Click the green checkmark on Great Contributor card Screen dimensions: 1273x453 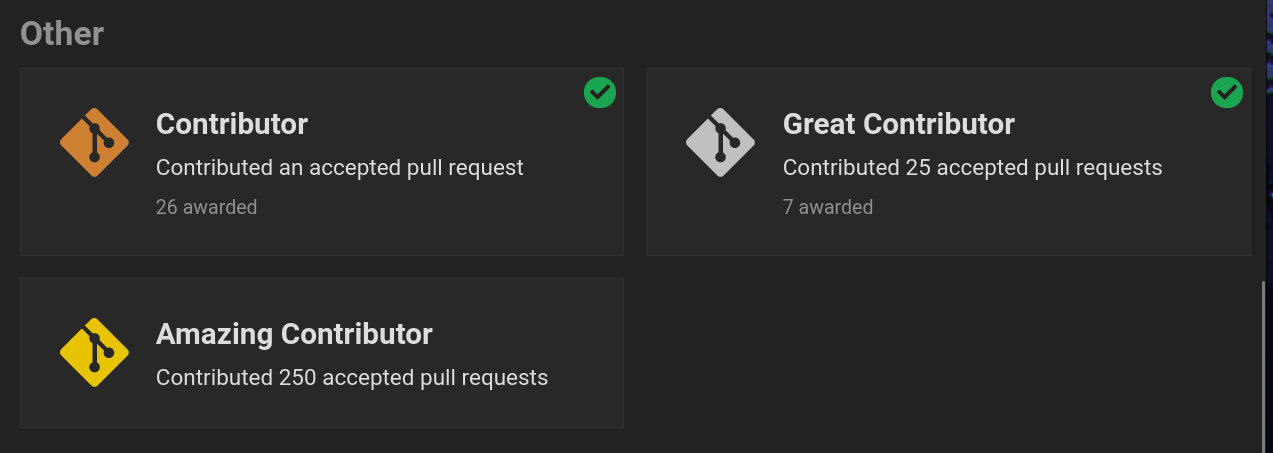pos(1227,93)
